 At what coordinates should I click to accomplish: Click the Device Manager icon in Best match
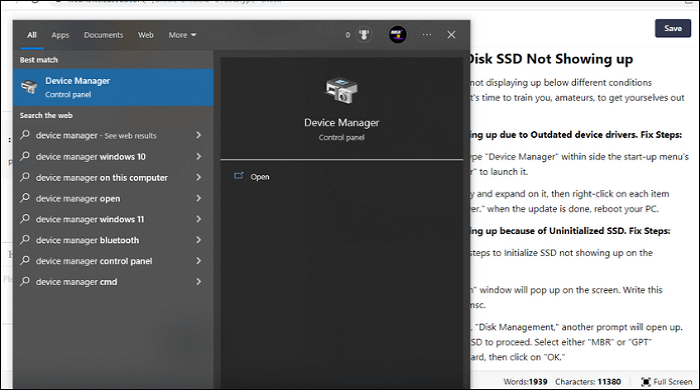pos(29,87)
